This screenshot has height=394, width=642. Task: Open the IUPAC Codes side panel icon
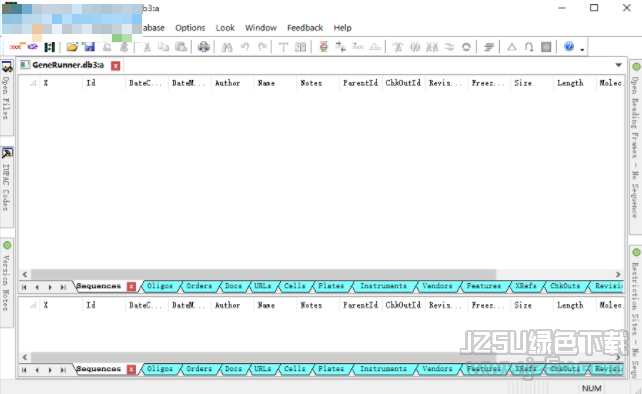[x=7, y=153]
